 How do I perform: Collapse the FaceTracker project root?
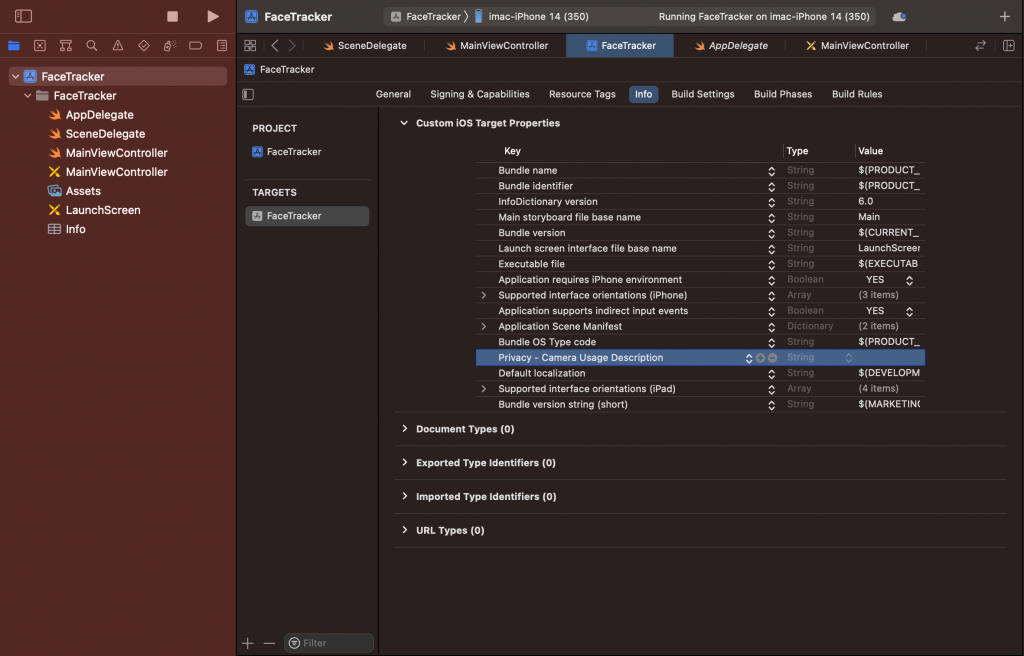point(16,76)
